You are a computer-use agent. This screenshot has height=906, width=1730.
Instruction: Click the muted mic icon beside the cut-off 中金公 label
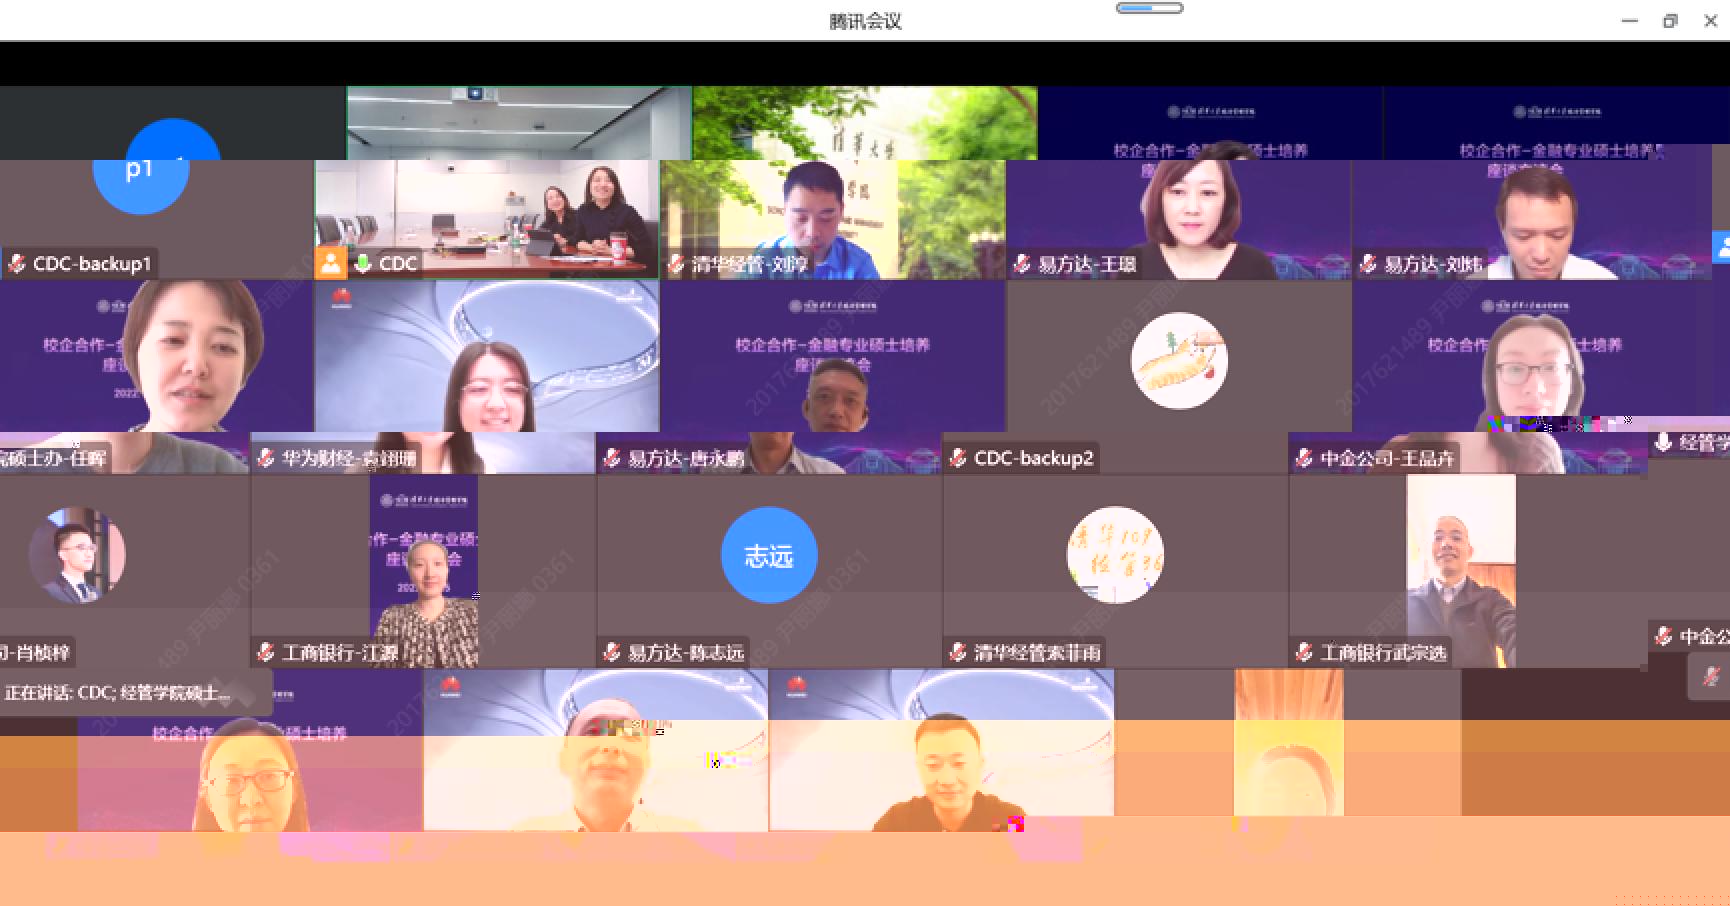1663,636
